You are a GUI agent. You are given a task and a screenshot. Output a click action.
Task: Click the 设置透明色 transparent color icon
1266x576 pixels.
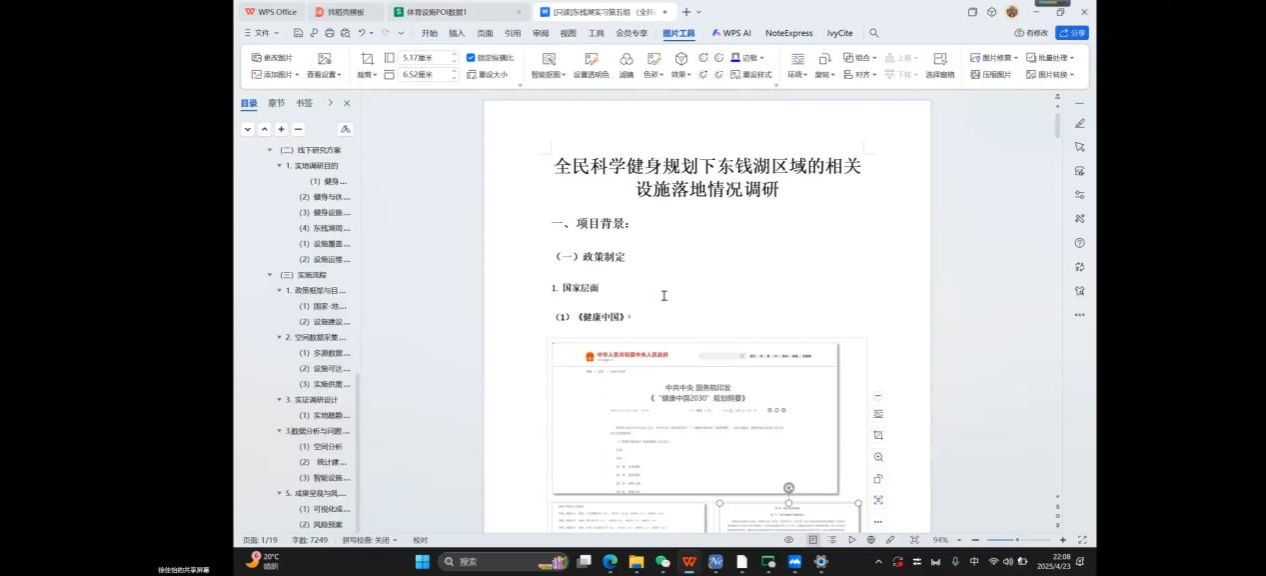(591, 60)
